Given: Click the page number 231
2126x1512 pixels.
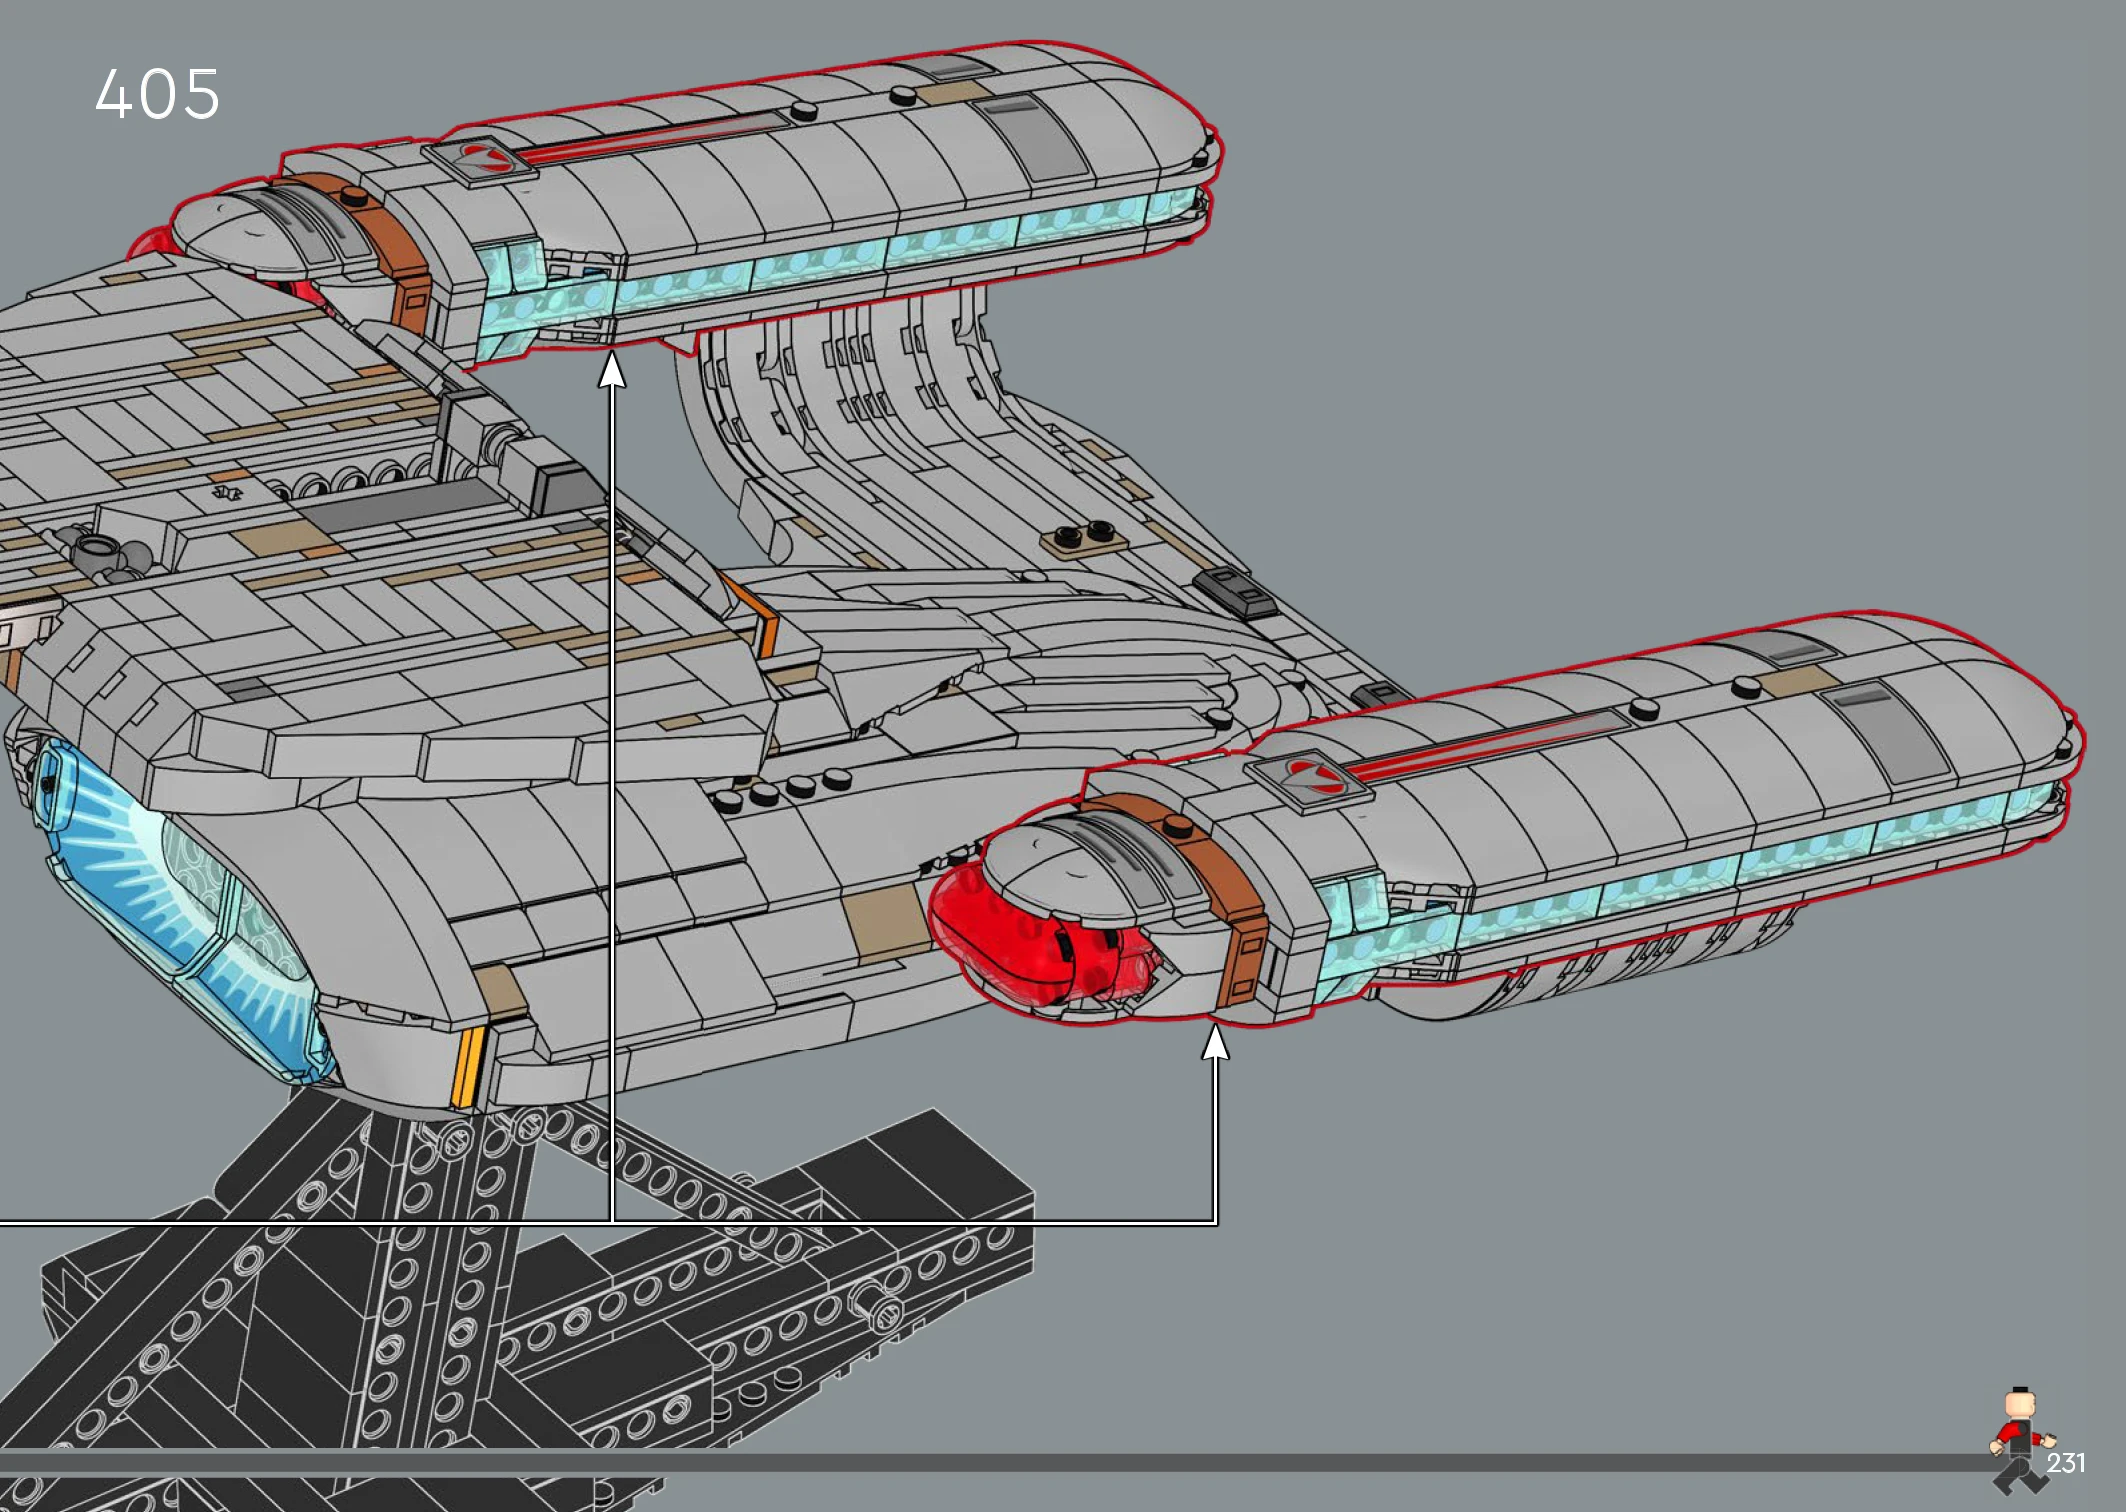Looking at the screenshot, I should point(2065,1464).
